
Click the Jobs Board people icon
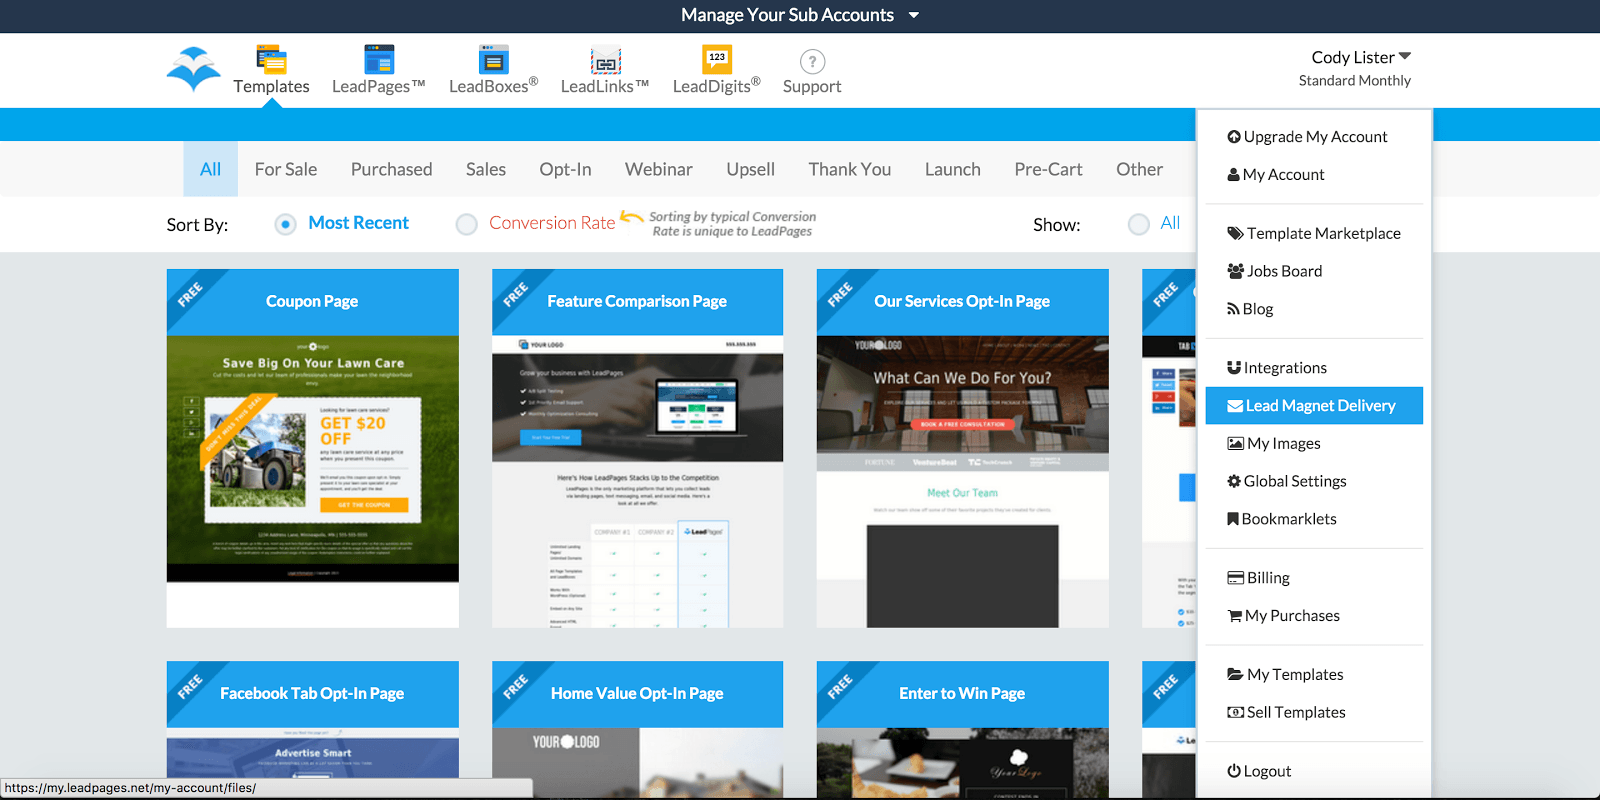[x=1235, y=271]
